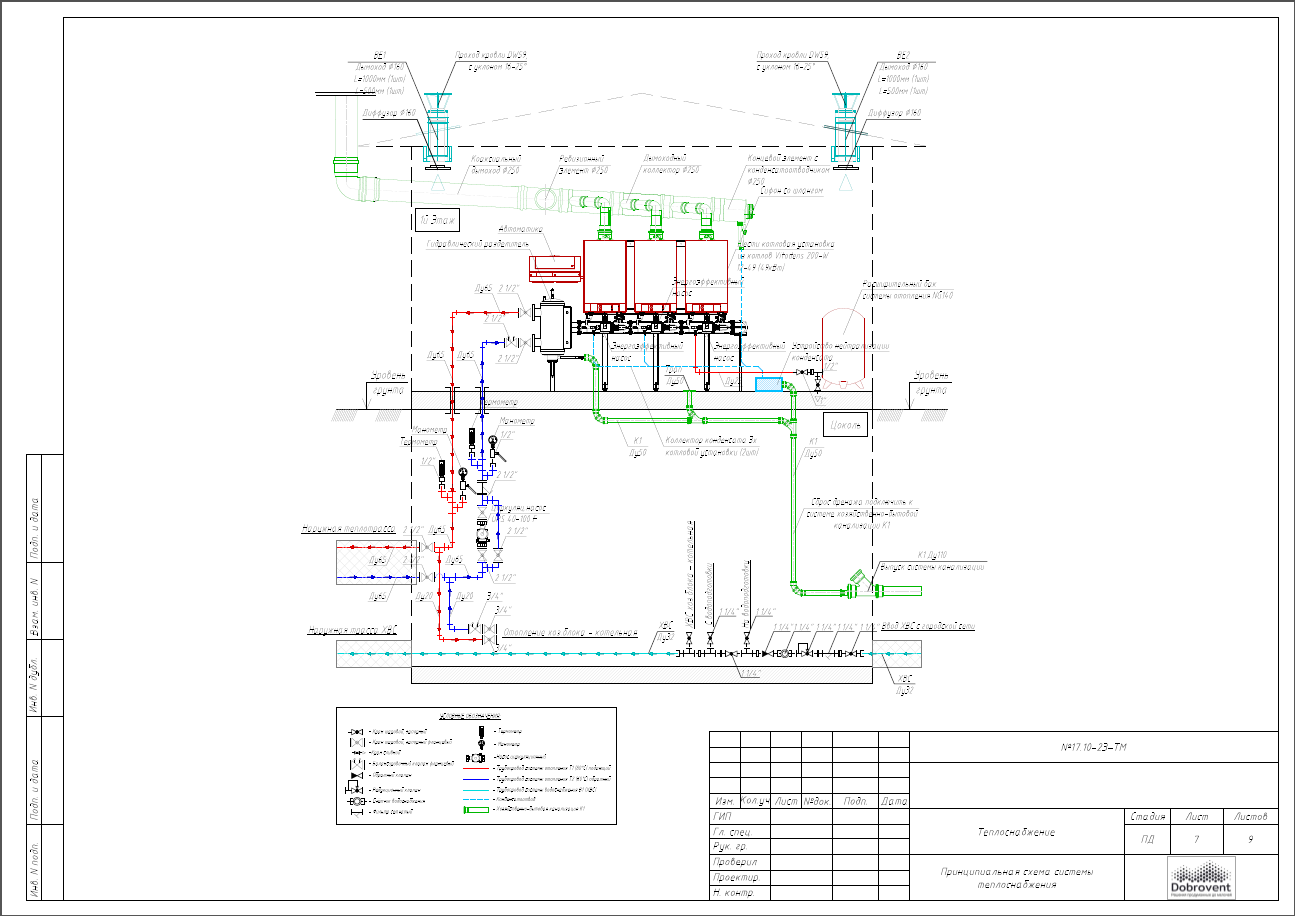Select the ХВС Ду32 label at right pipe end

coord(904,685)
